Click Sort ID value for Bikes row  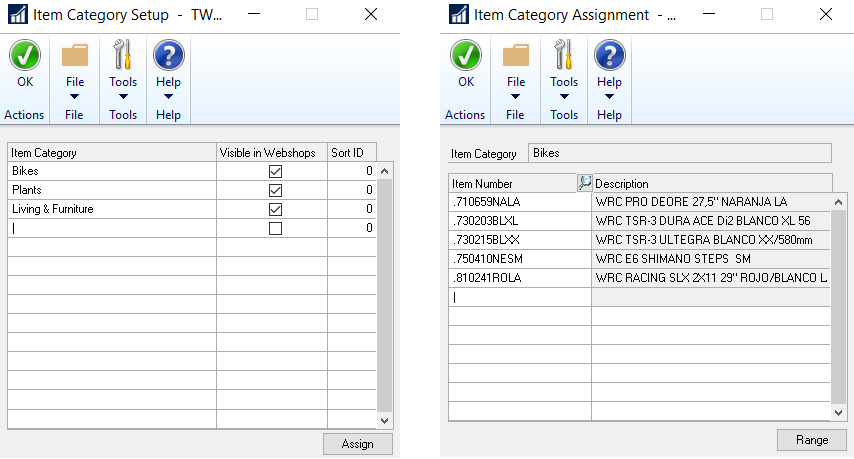[x=352, y=171]
